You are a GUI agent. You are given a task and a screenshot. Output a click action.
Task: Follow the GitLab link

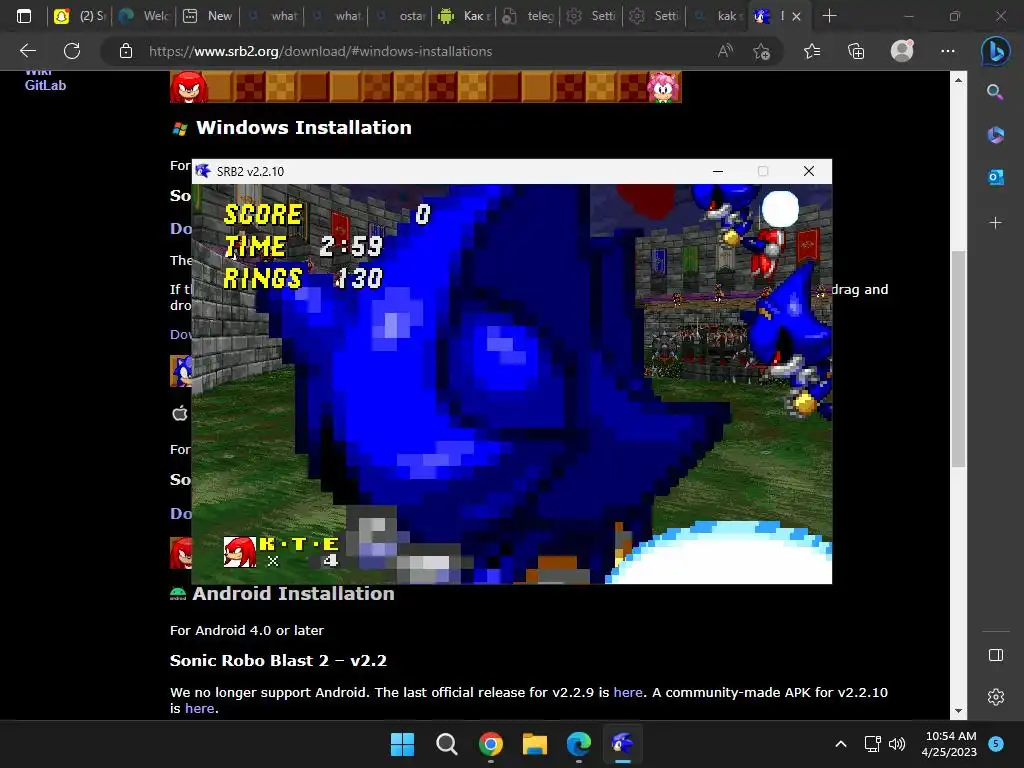(x=45, y=86)
